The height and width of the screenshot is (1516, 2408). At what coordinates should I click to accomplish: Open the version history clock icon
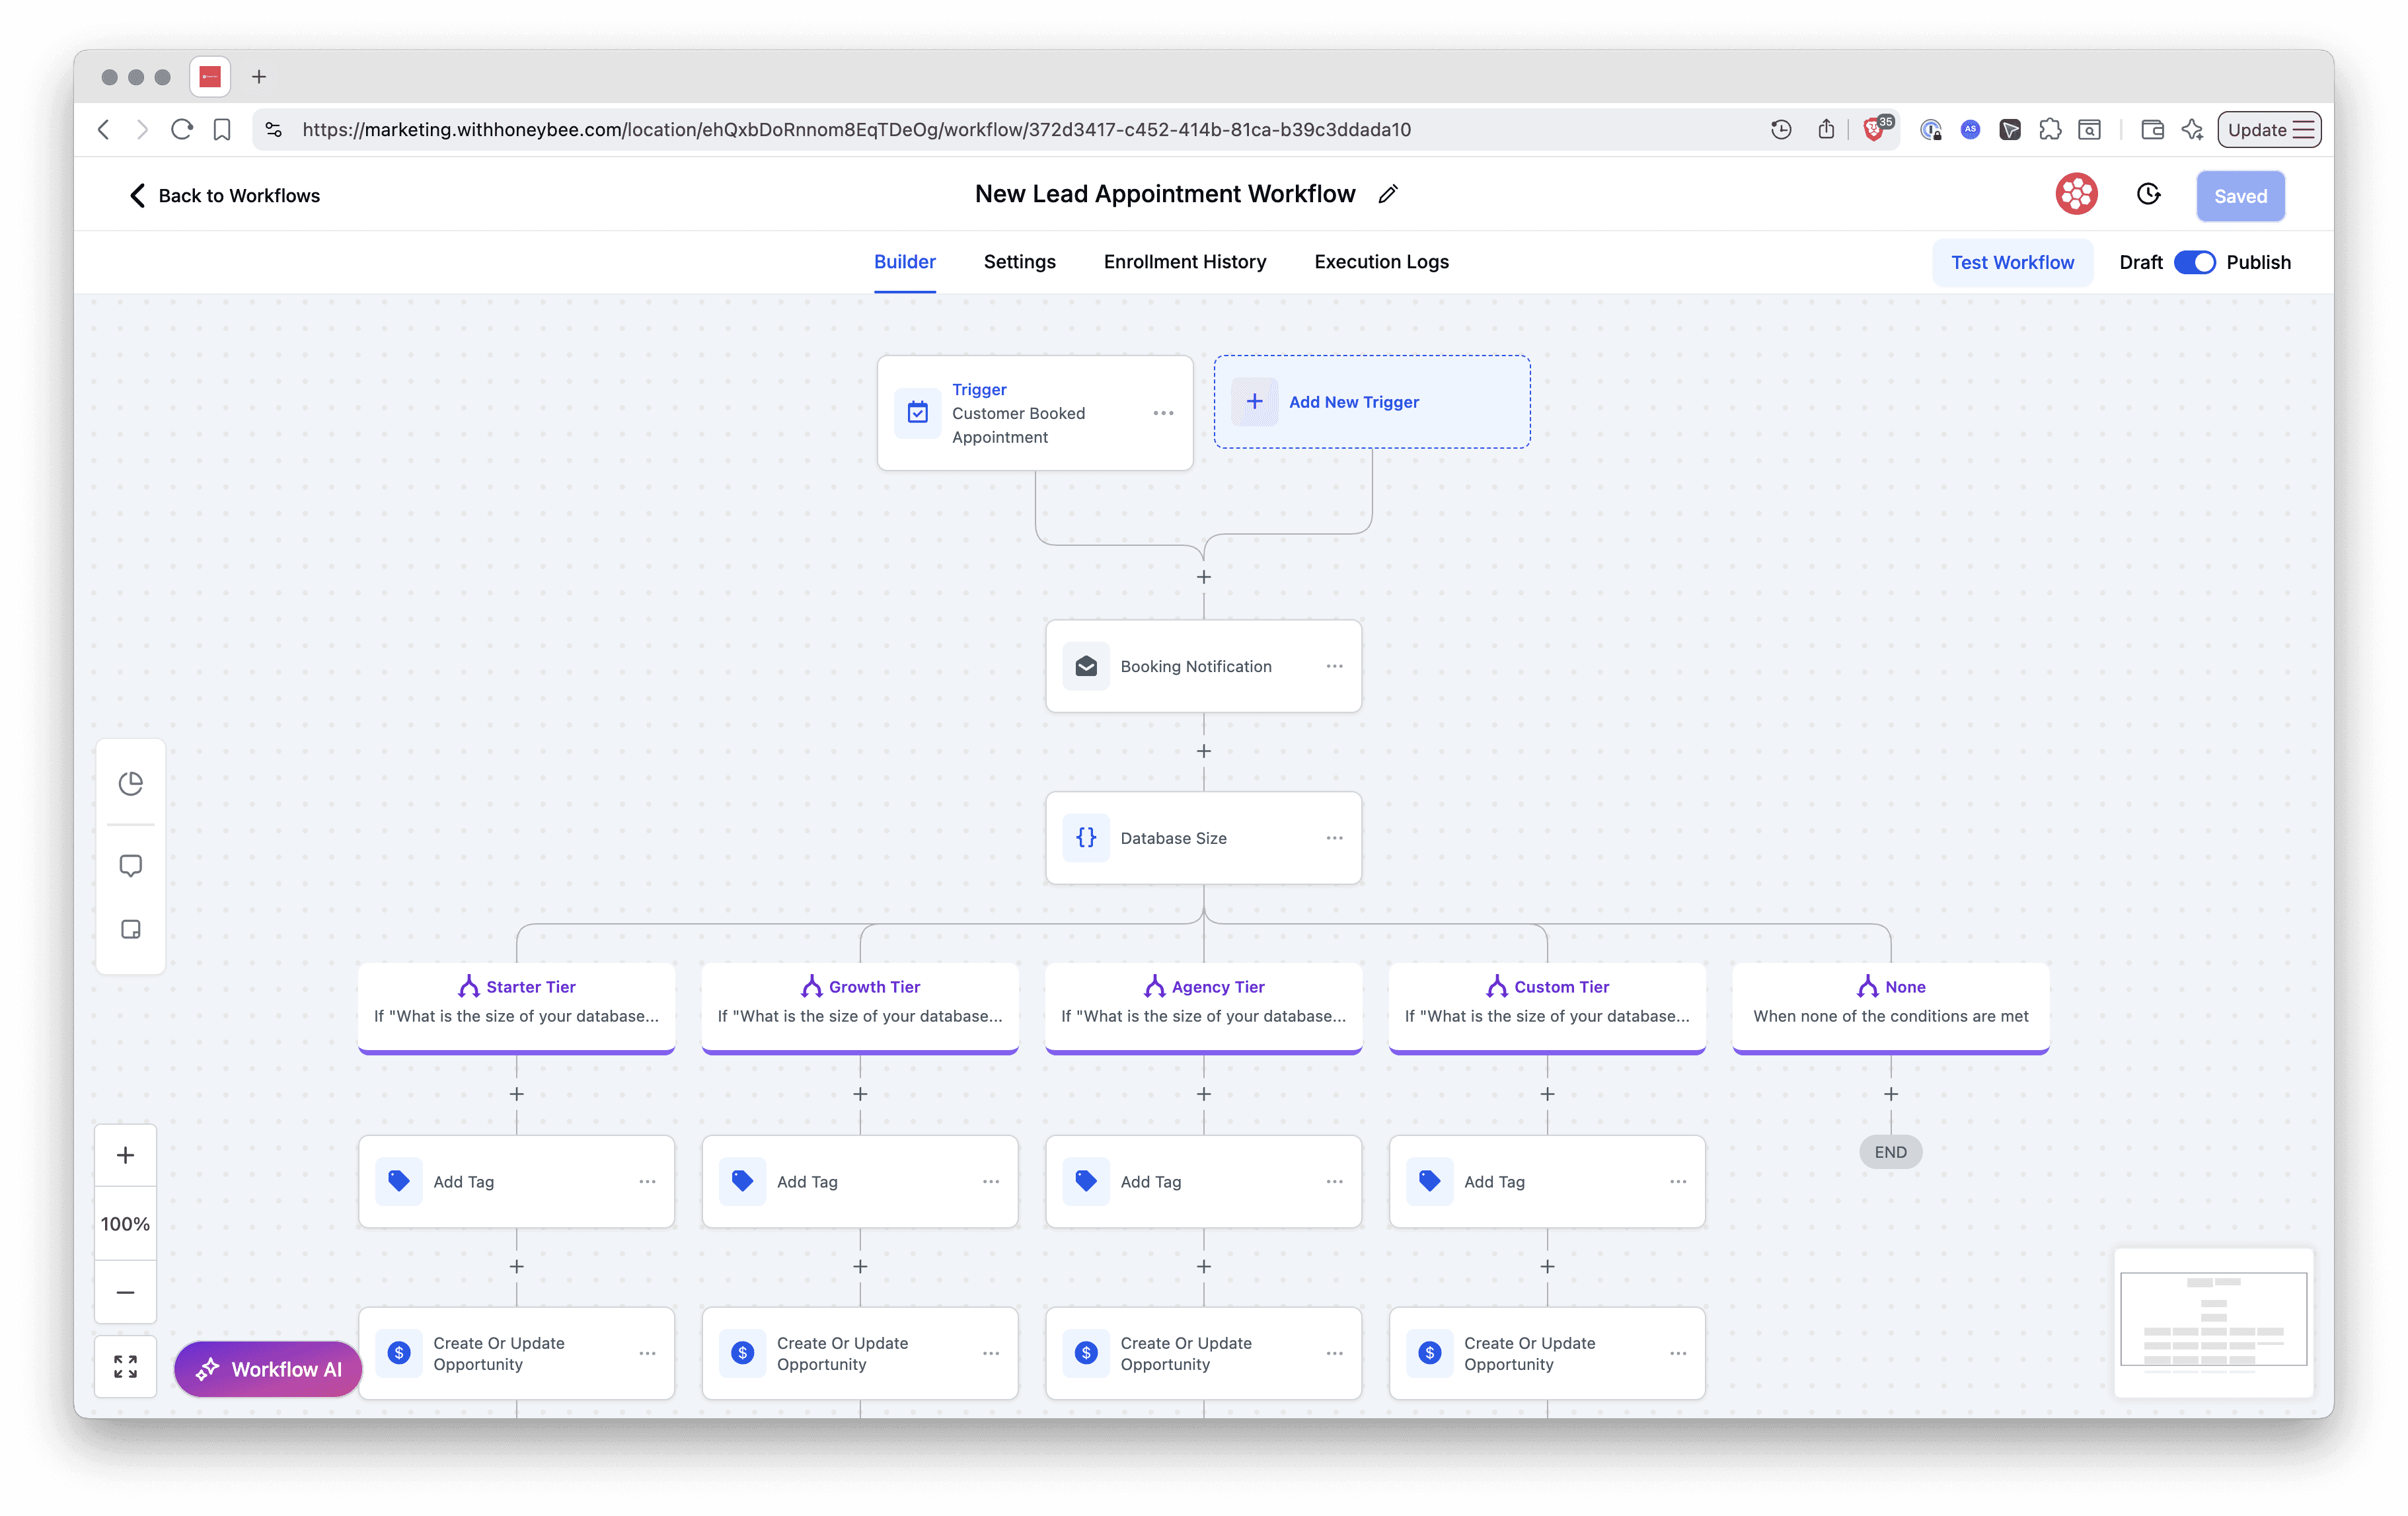(2148, 194)
